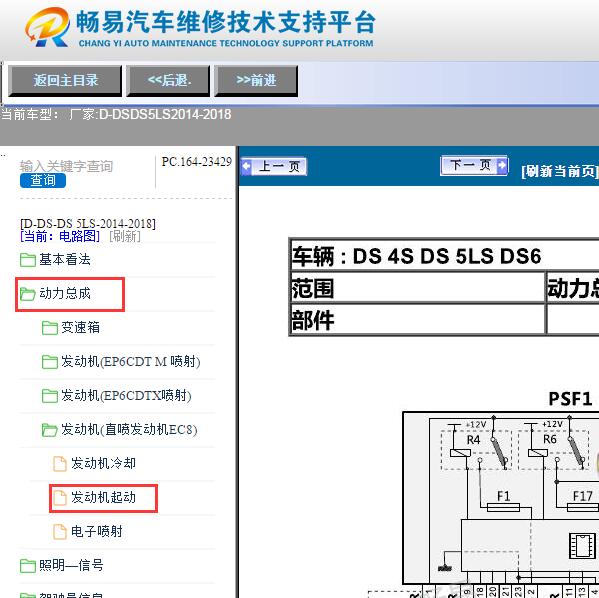Click the [D-DS-DS 5LS-2014-2018] model text

(88, 224)
